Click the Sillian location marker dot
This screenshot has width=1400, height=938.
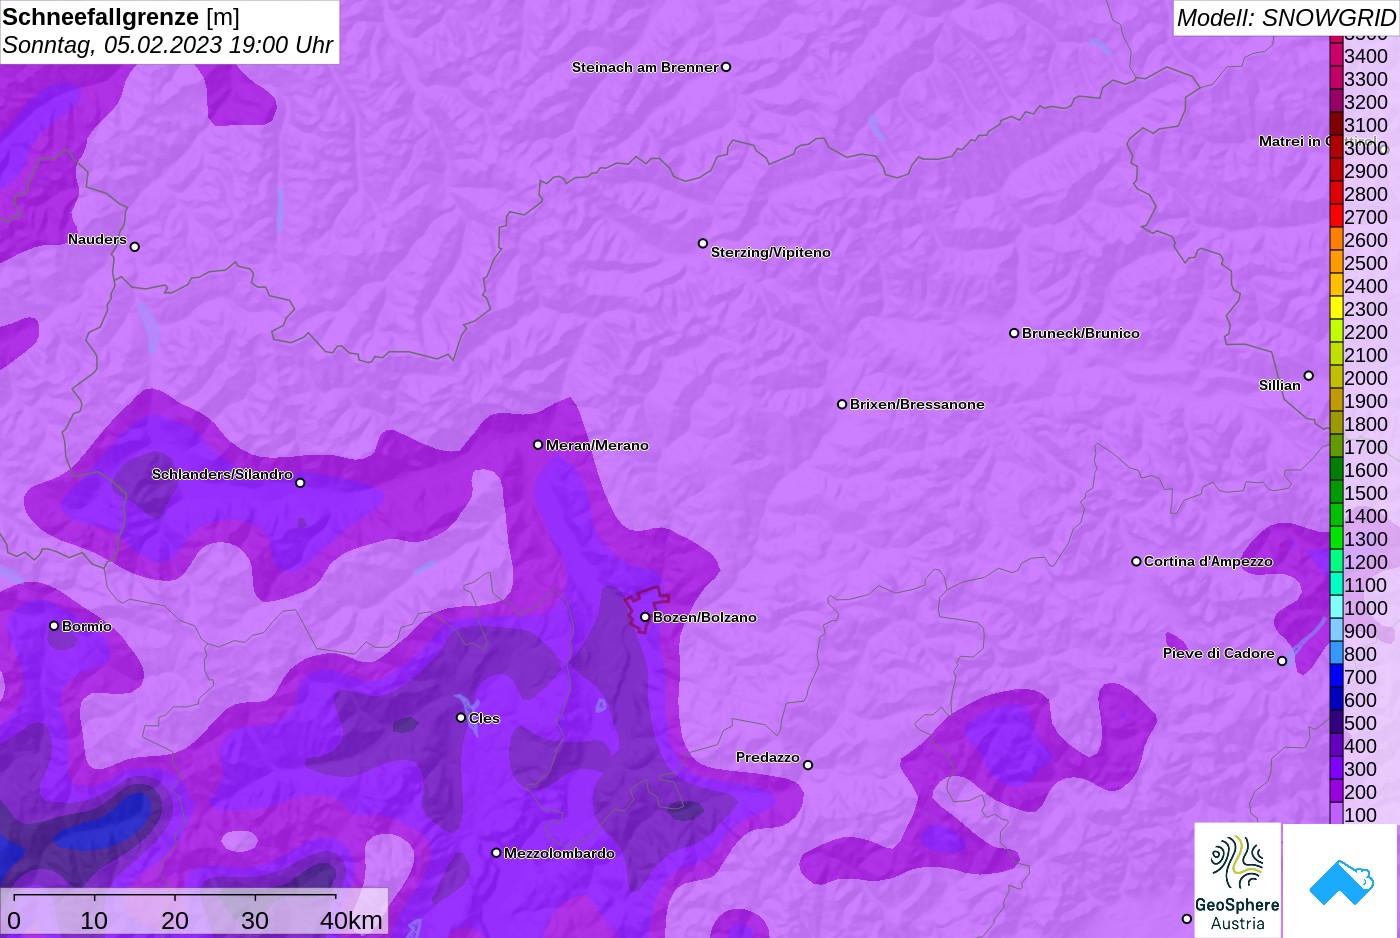(1308, 376)
